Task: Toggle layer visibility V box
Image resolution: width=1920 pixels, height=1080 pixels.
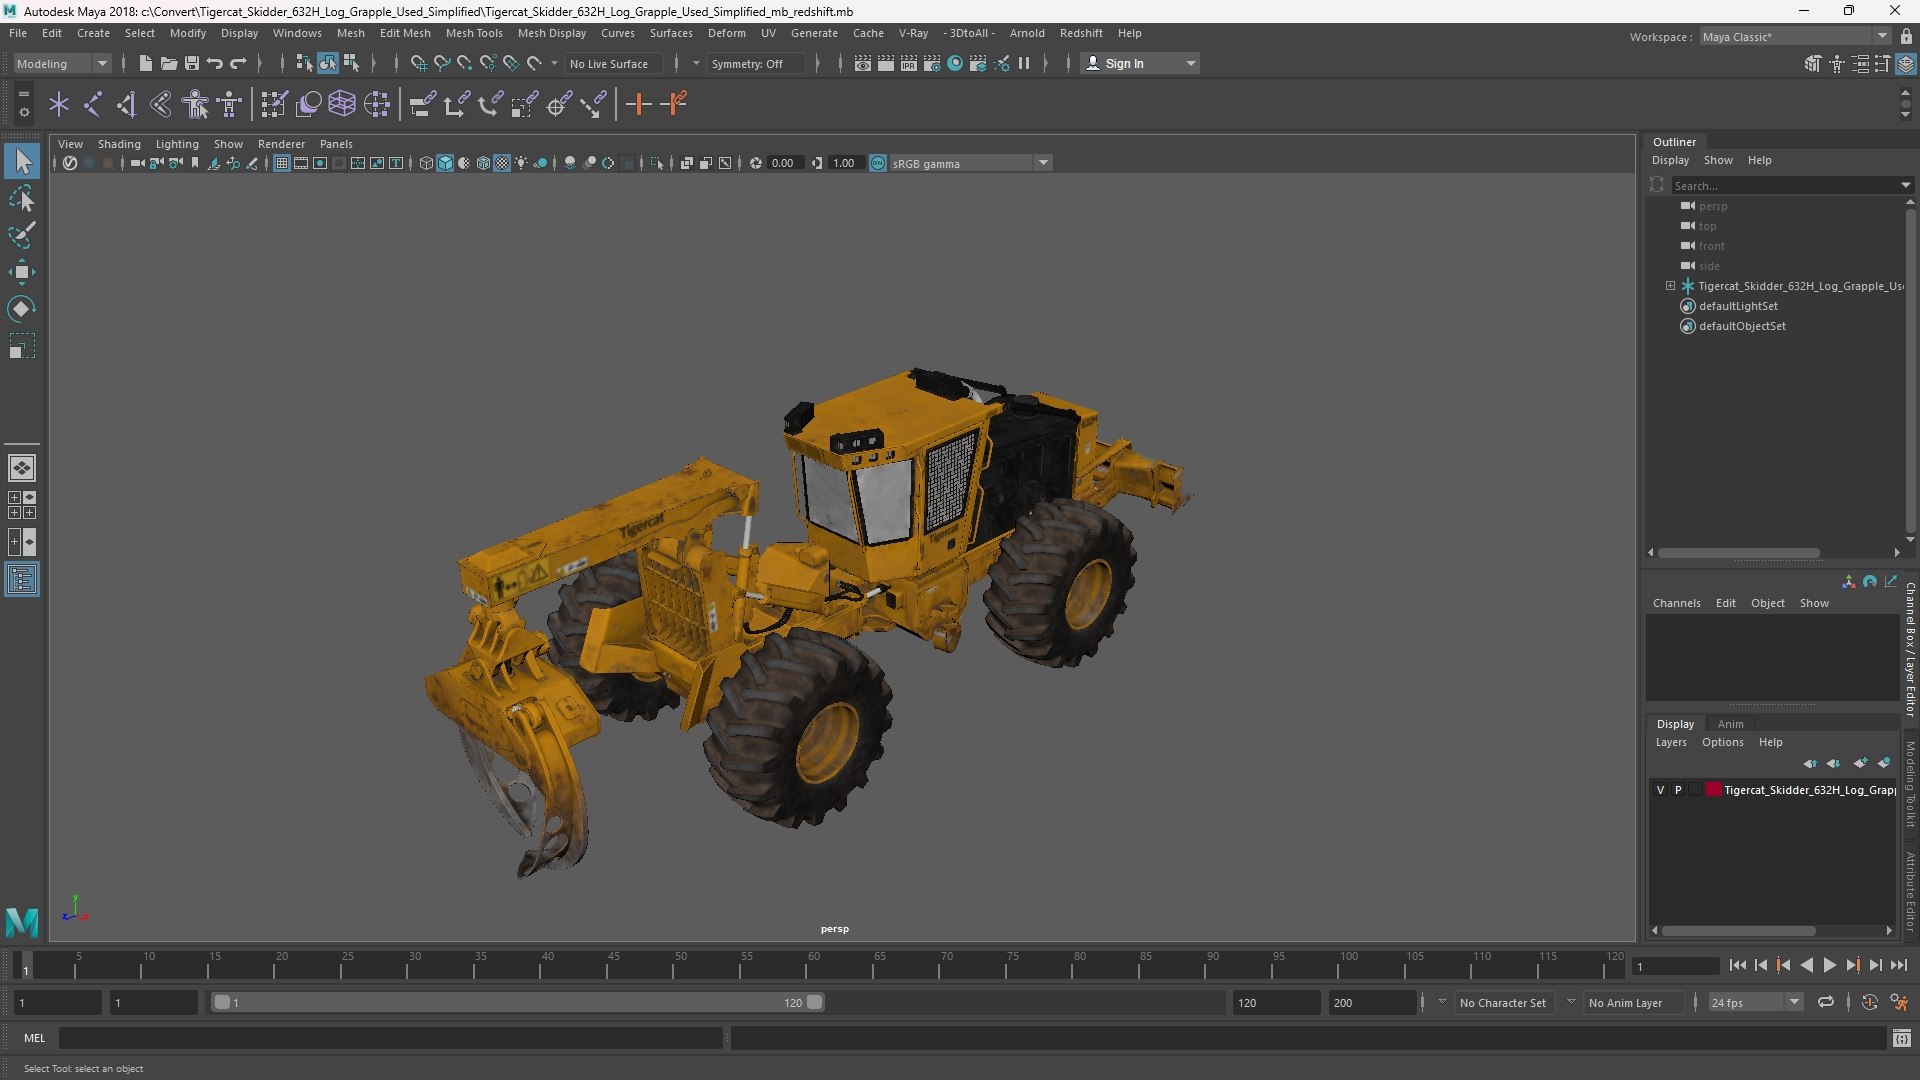Action: coord(1661,790)
